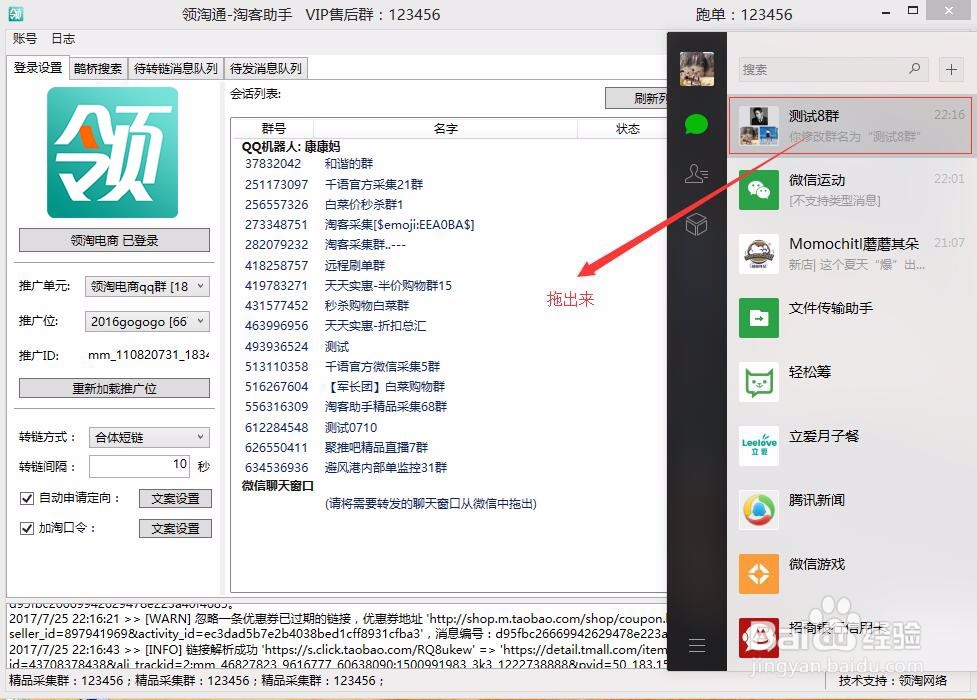The width and height of the screenshot is (977, 700).
Task: Click the hamburger menu icon at sidebar bottom
Action: click(696, 643)
